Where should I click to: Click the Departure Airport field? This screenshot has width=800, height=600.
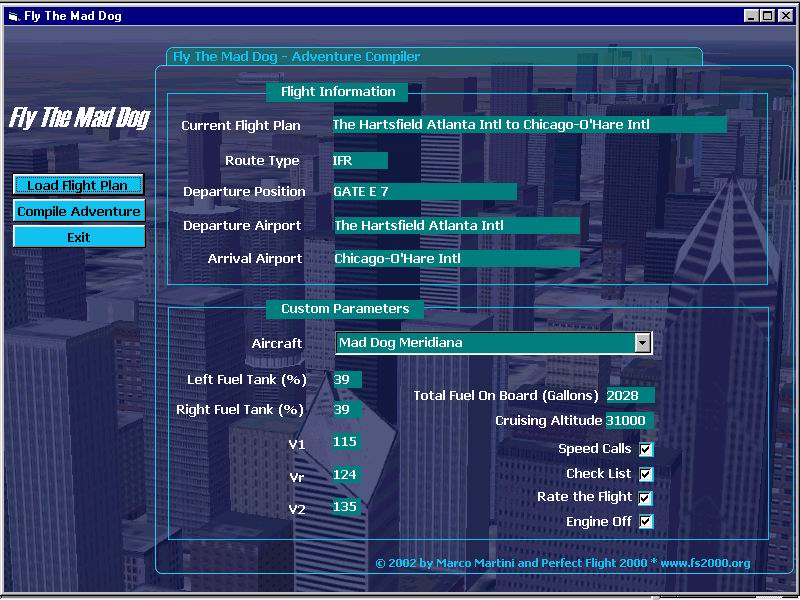click(x=457, y=226)
